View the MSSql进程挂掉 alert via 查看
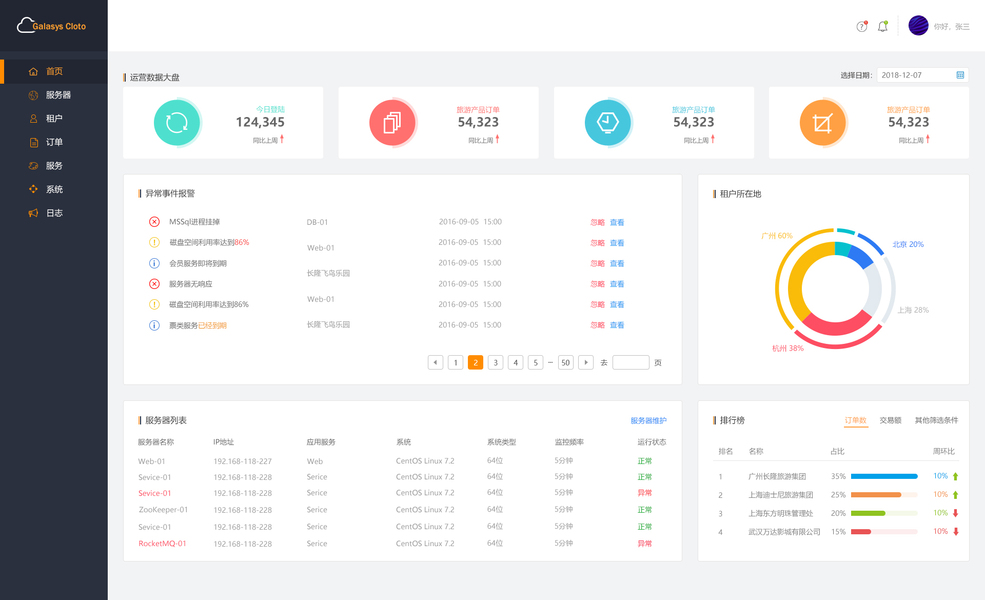The image size is (985, 600). pos(617,222)
